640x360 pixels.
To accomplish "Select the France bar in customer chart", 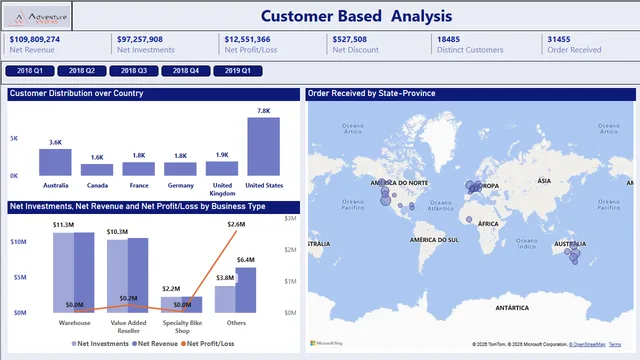I will [x=138, y=169].
